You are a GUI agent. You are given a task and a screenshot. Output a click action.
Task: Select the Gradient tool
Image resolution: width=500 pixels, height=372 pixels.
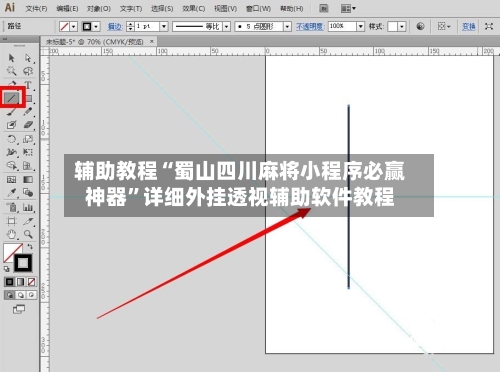pyautogui.click(x=28, y=180)
